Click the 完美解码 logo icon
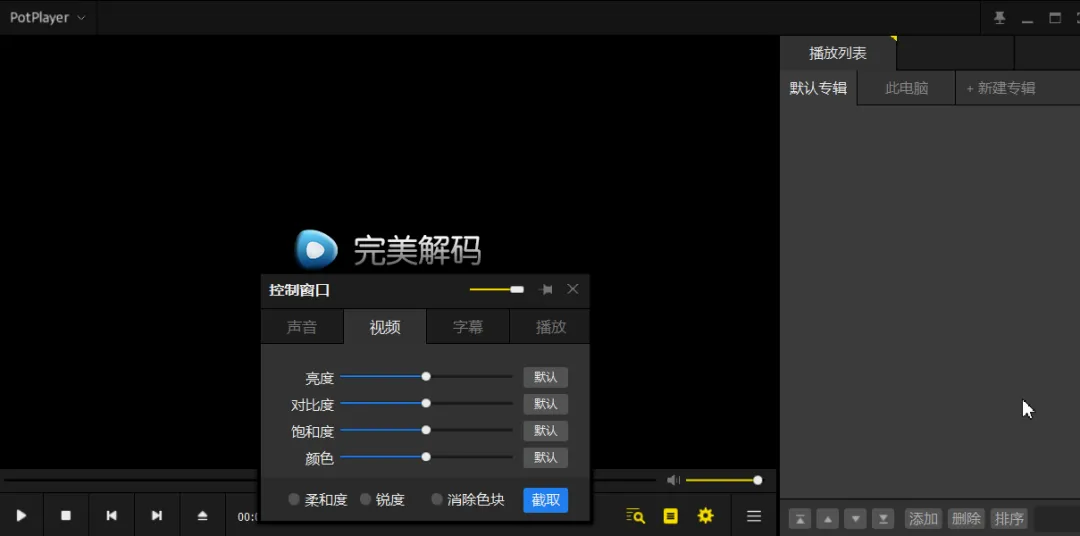This screenshot has width=1080, height=536. point(316,249)
